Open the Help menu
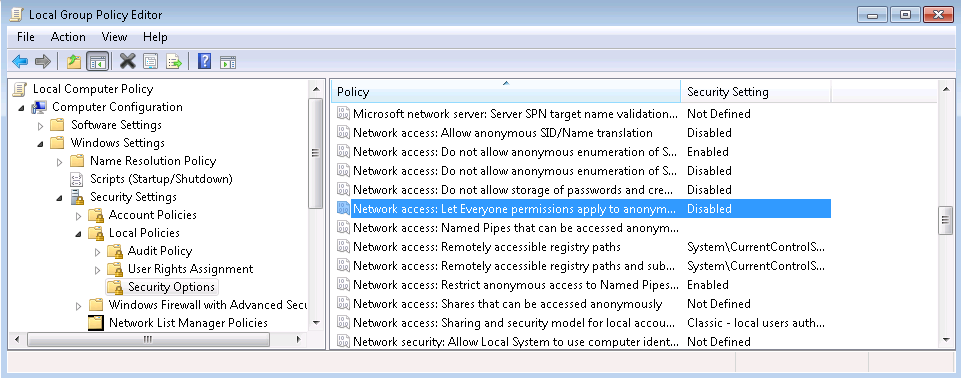Viewport: 961px width, 378px height. pos(155,37)
